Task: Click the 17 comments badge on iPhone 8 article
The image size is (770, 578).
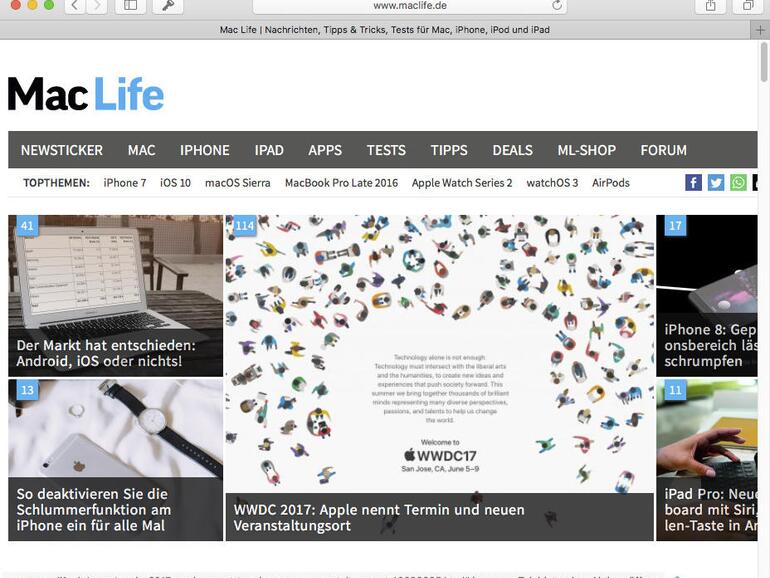Action: [x=675, y=225]
